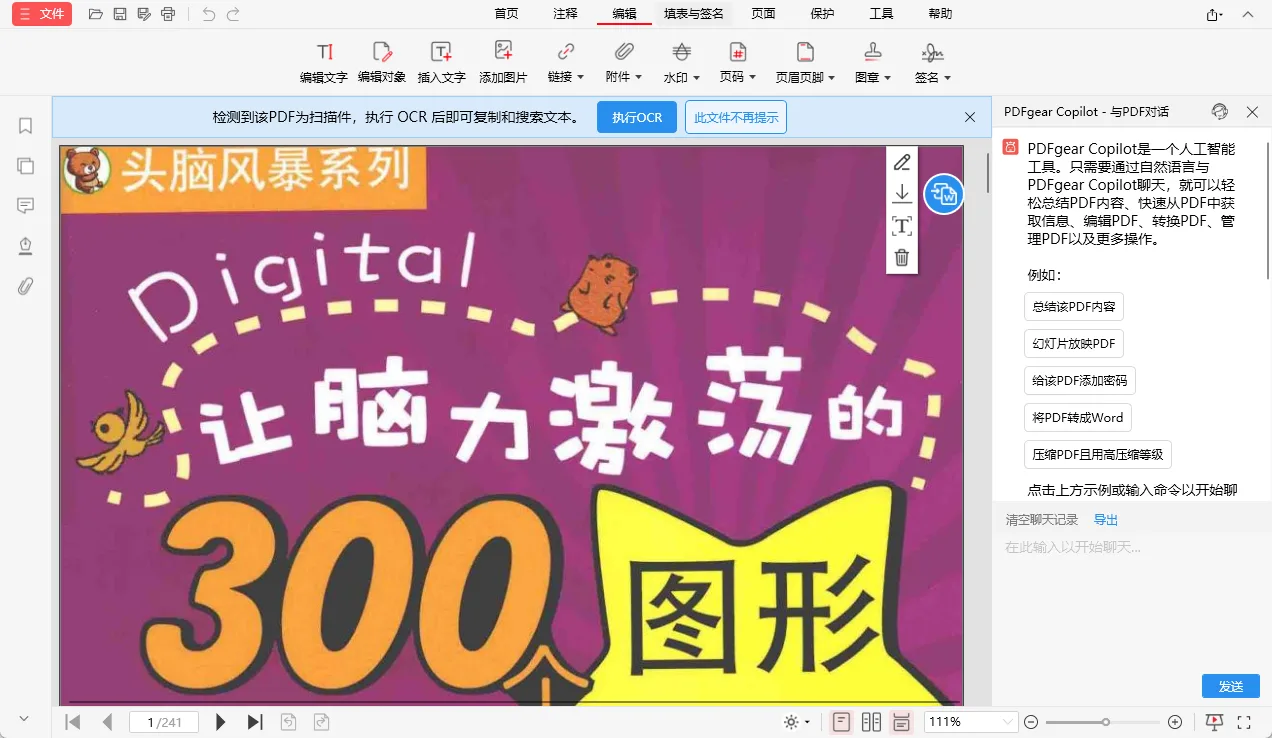This screenshot has height=738, width=1272.
Task: Click the 给该PDF添加密码 suggestion
Action: click(1080, 381)
